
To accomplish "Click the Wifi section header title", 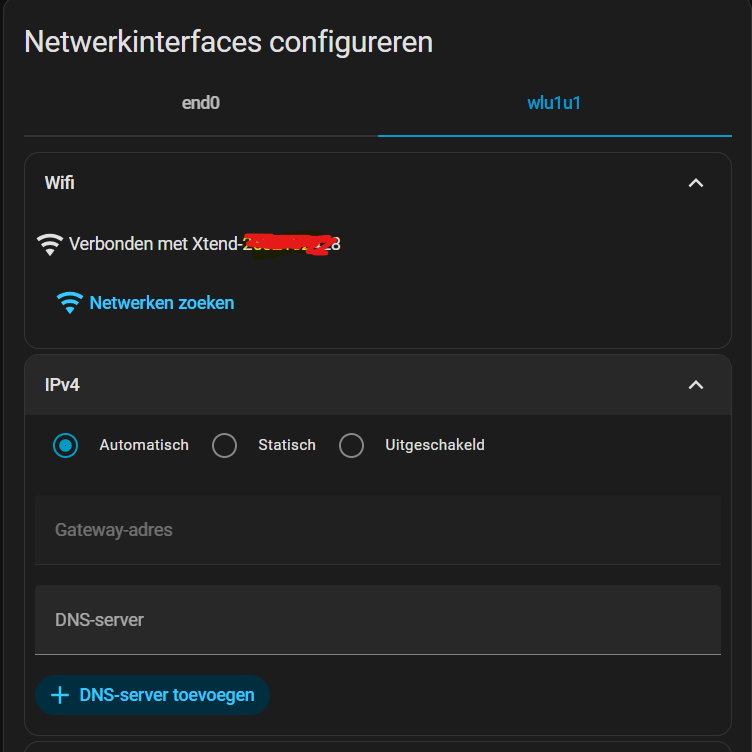I will (60, 183).
